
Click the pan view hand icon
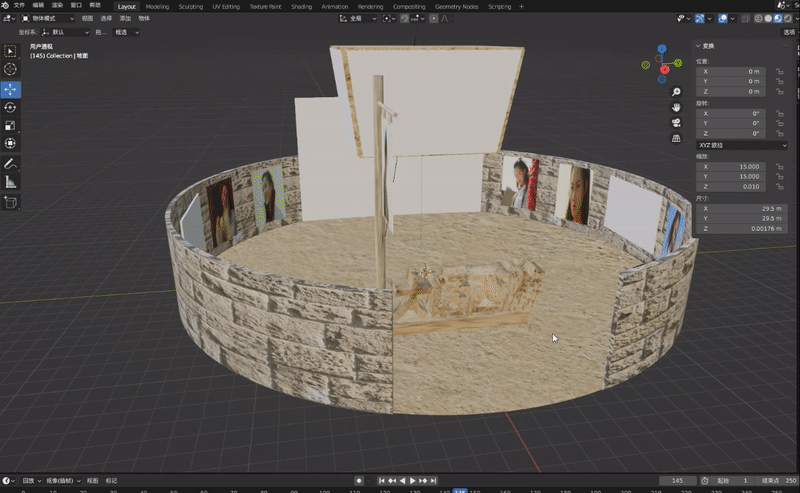tap(676, 107)
